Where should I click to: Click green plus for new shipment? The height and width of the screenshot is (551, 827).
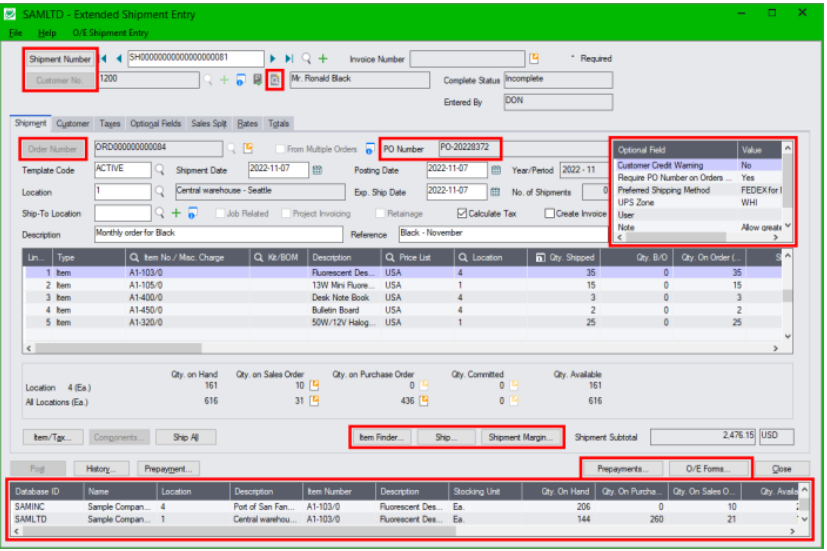point(323,58)
